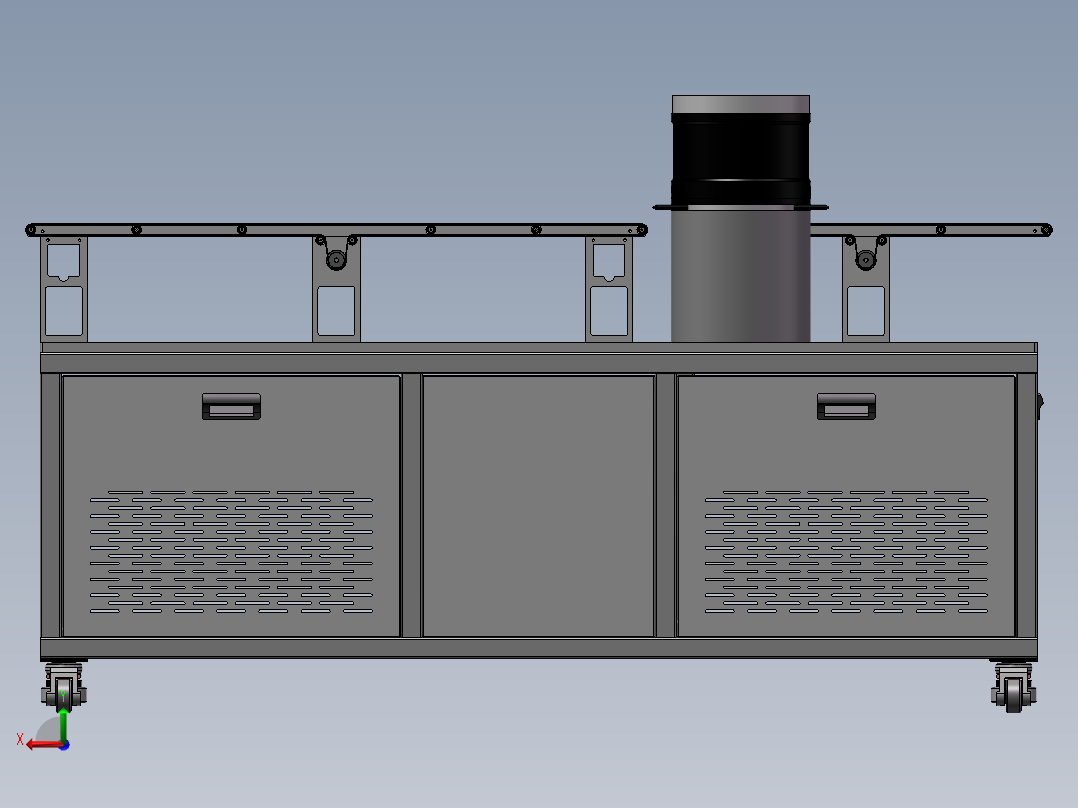The image size is (1078, 808).
Task: Select the ventilation slots on the left door
Action: coord(231,552)
